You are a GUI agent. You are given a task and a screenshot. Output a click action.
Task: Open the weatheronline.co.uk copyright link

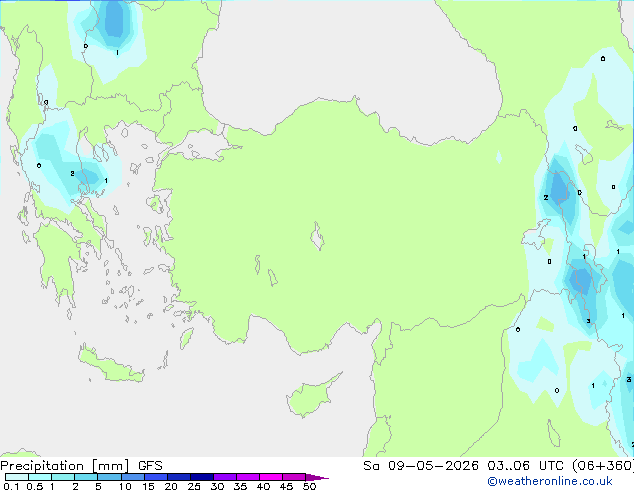point(549,481)
